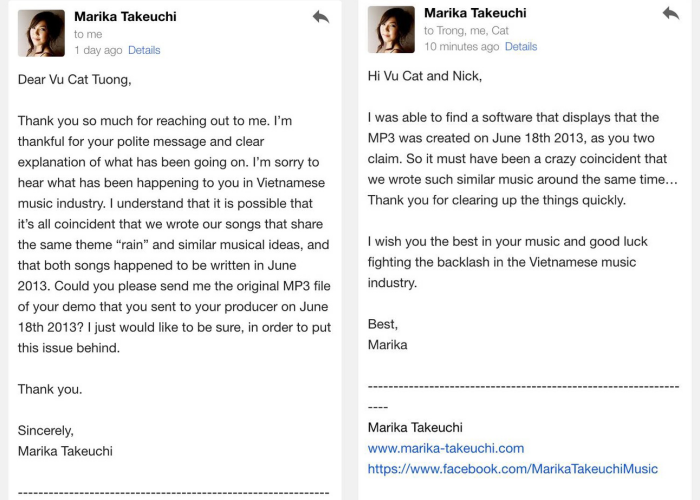The width and height of the screenshot is (700, 500).
Task: Open the sender avatar in the right email
Action: pos(391,29)
